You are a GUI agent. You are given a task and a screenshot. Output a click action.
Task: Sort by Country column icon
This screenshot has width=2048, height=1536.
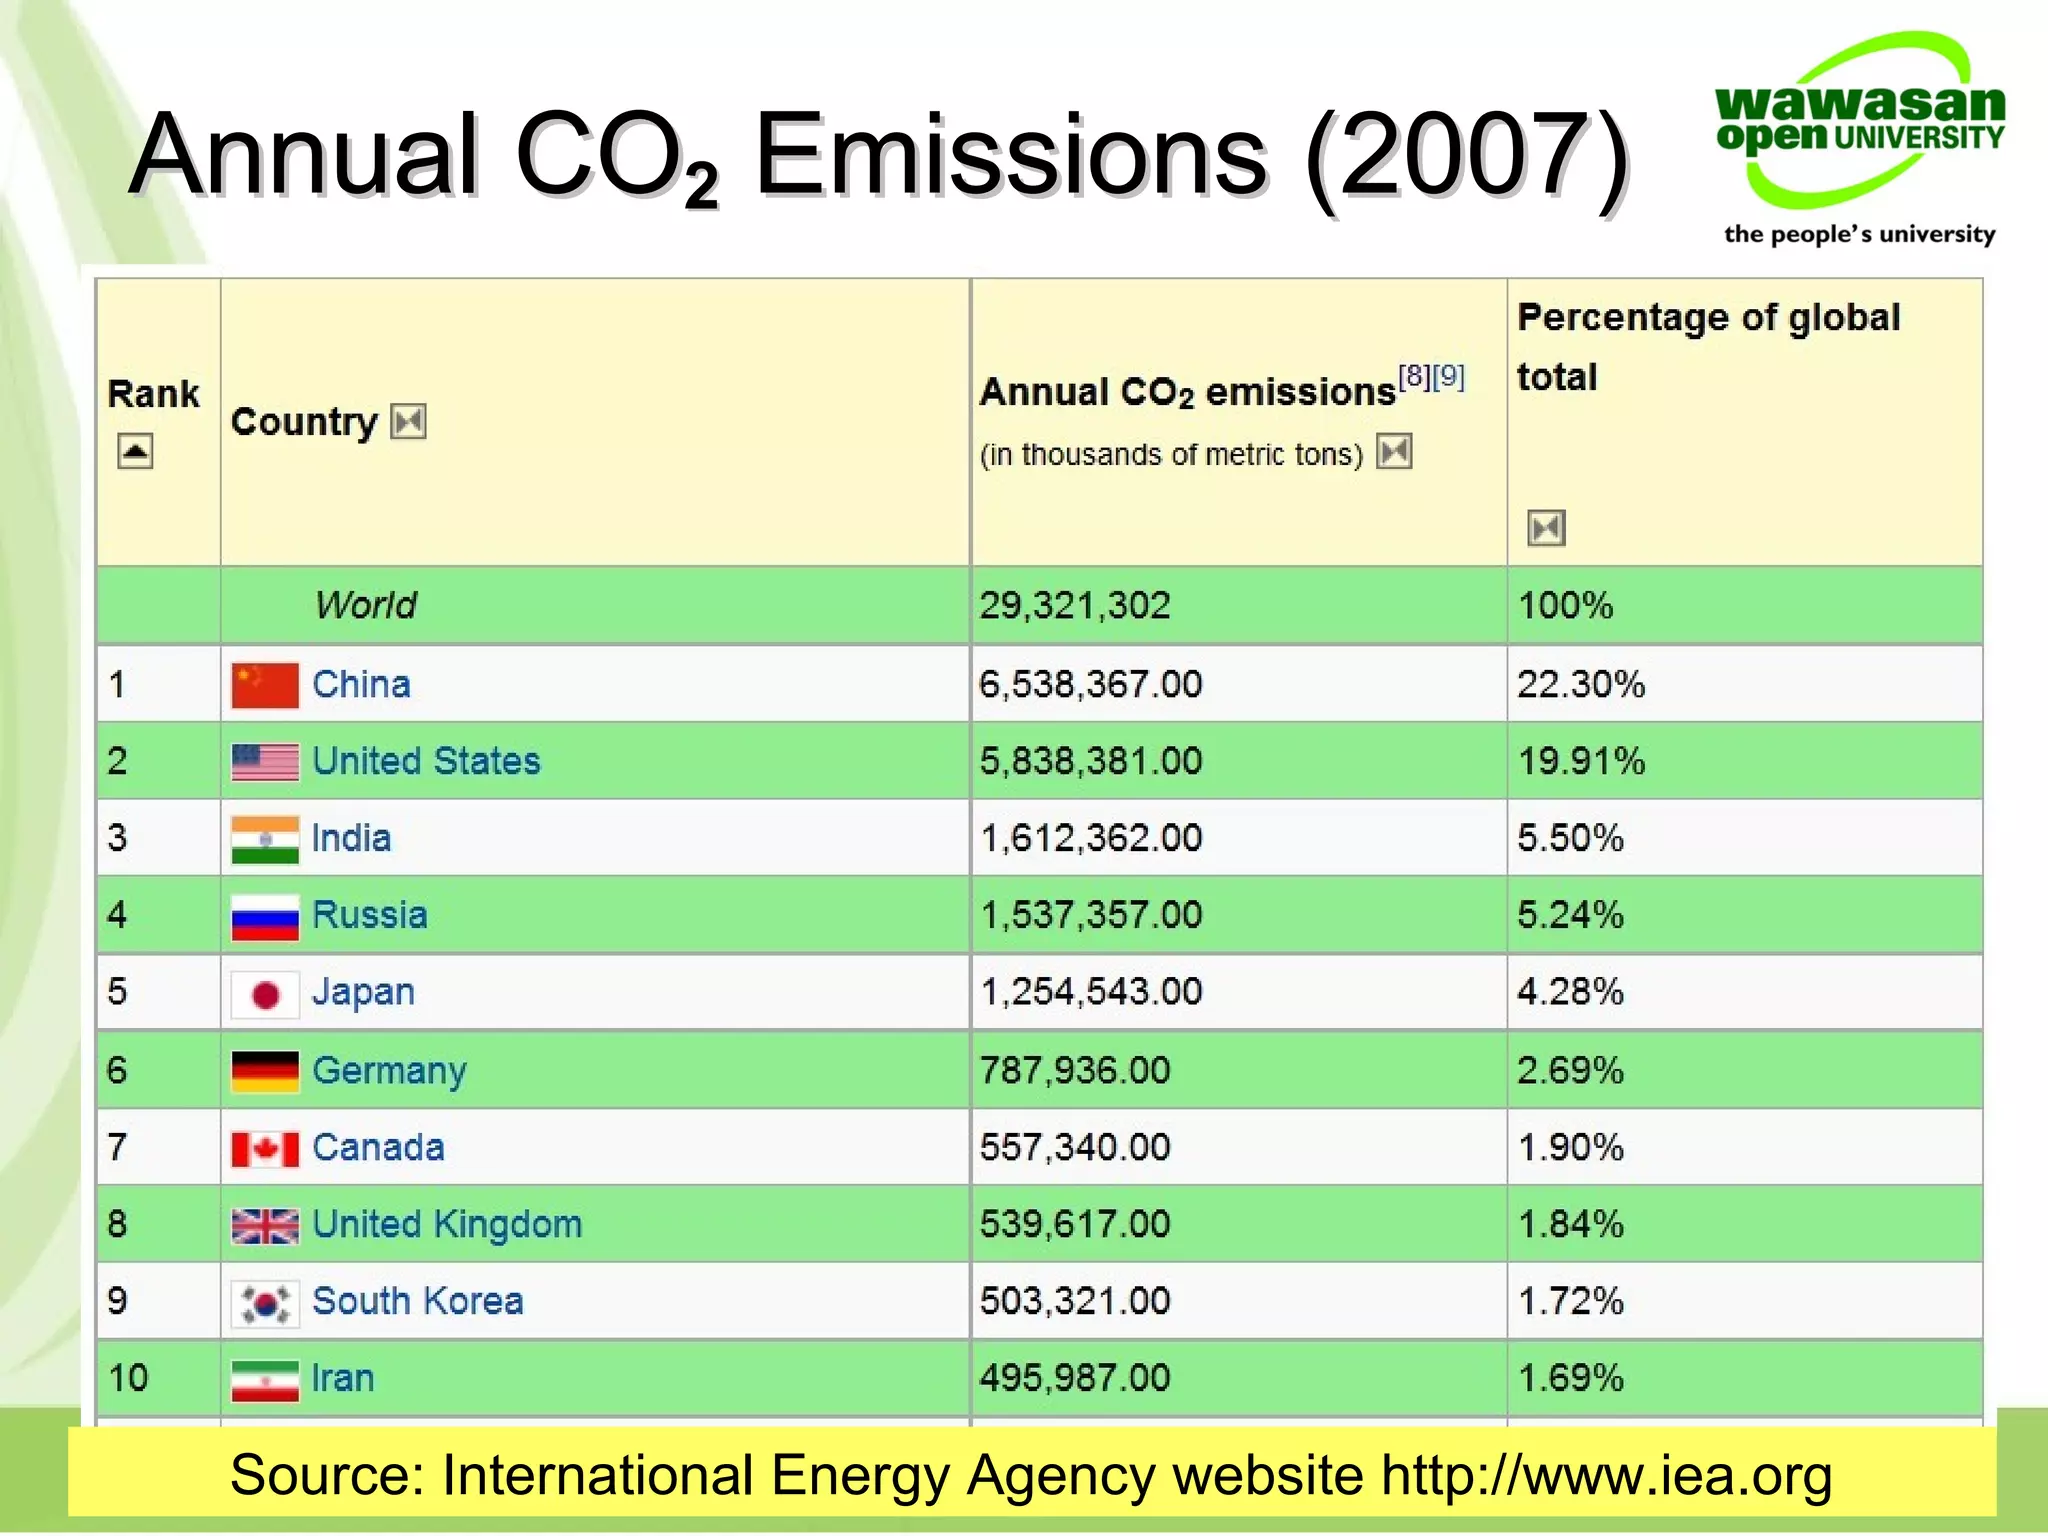click(x=408, y=422)
